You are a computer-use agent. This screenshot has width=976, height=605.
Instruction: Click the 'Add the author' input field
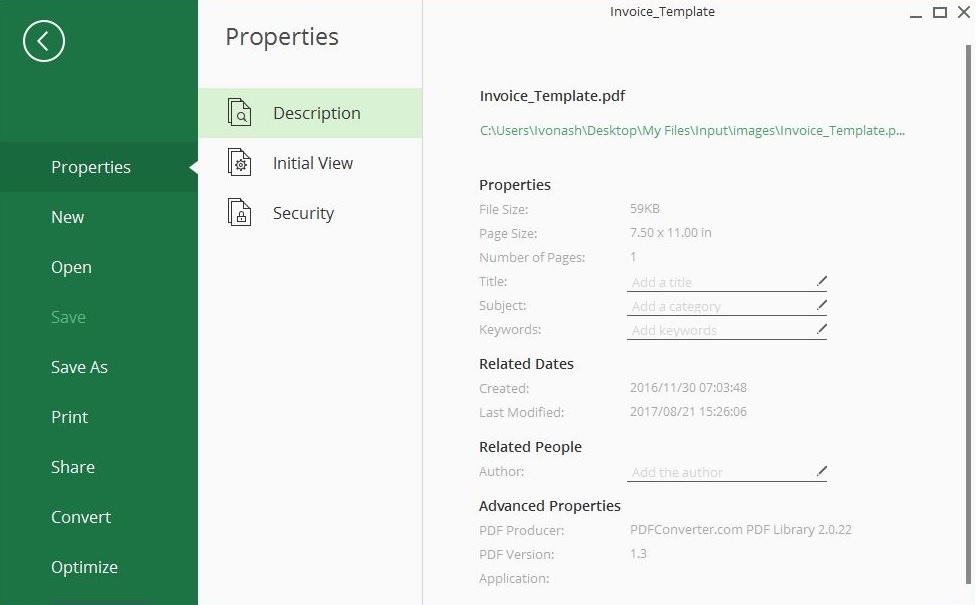point(718,472)
